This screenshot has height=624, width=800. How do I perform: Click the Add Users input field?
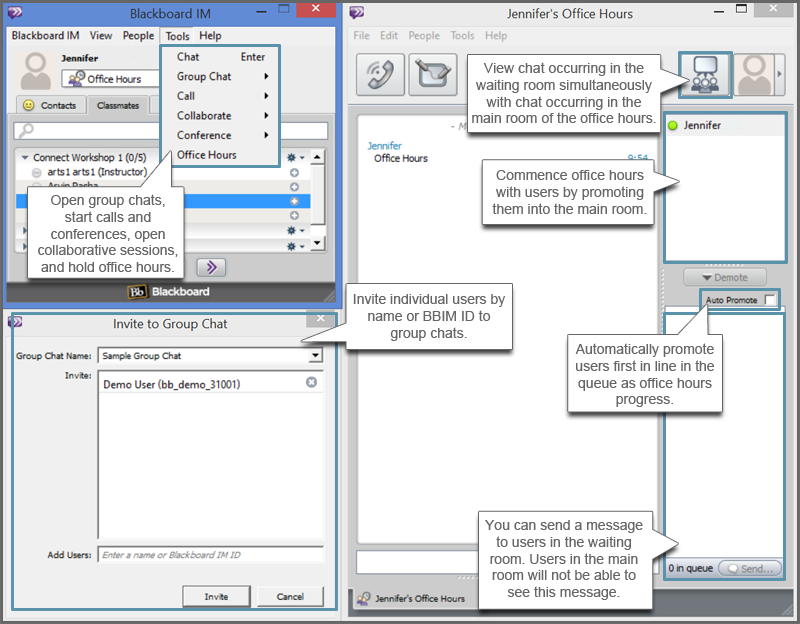[x=210, y=555]
